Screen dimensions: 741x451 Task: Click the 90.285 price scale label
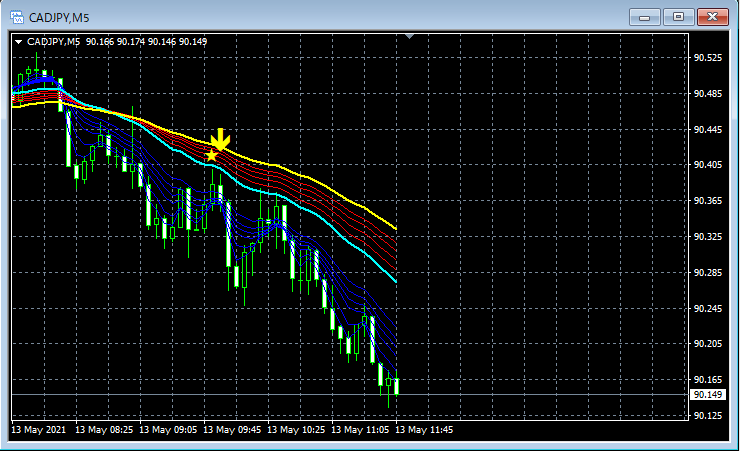tap(707, 272)
